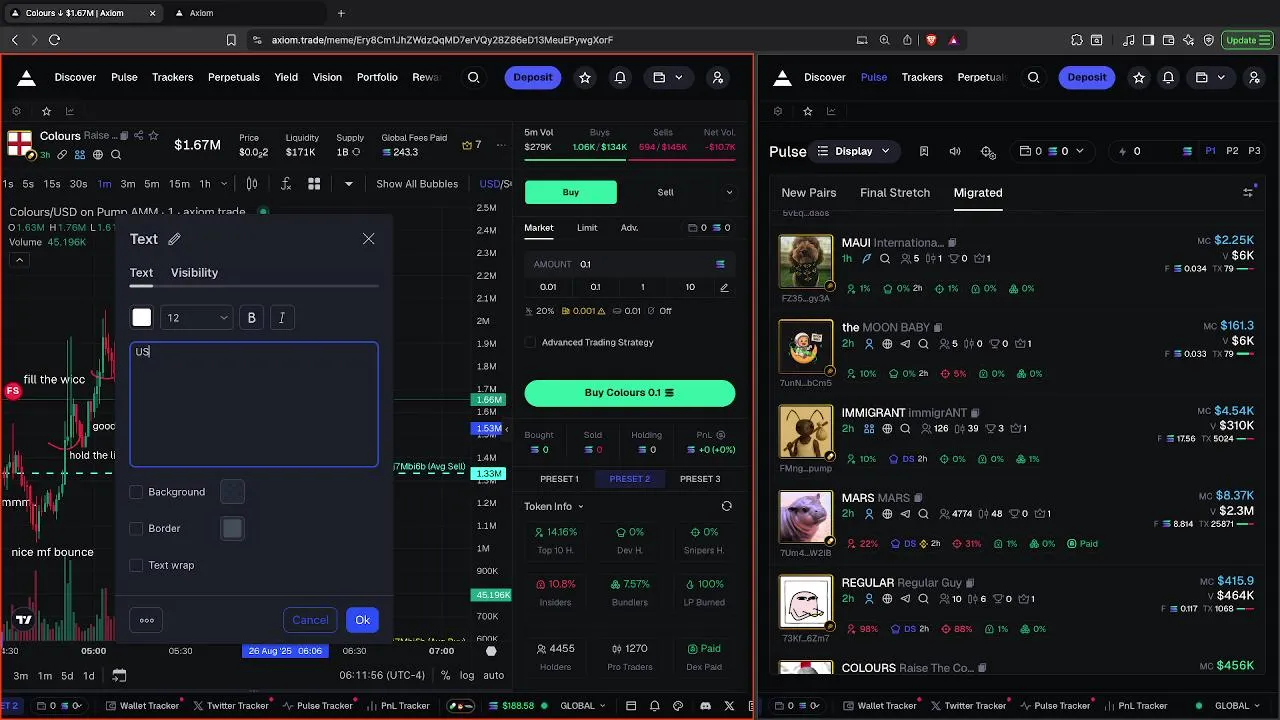Open candlestick chart style icon
Image resolution: width=1280 pixels, height=720 pixels.
(x=252, y=184)
